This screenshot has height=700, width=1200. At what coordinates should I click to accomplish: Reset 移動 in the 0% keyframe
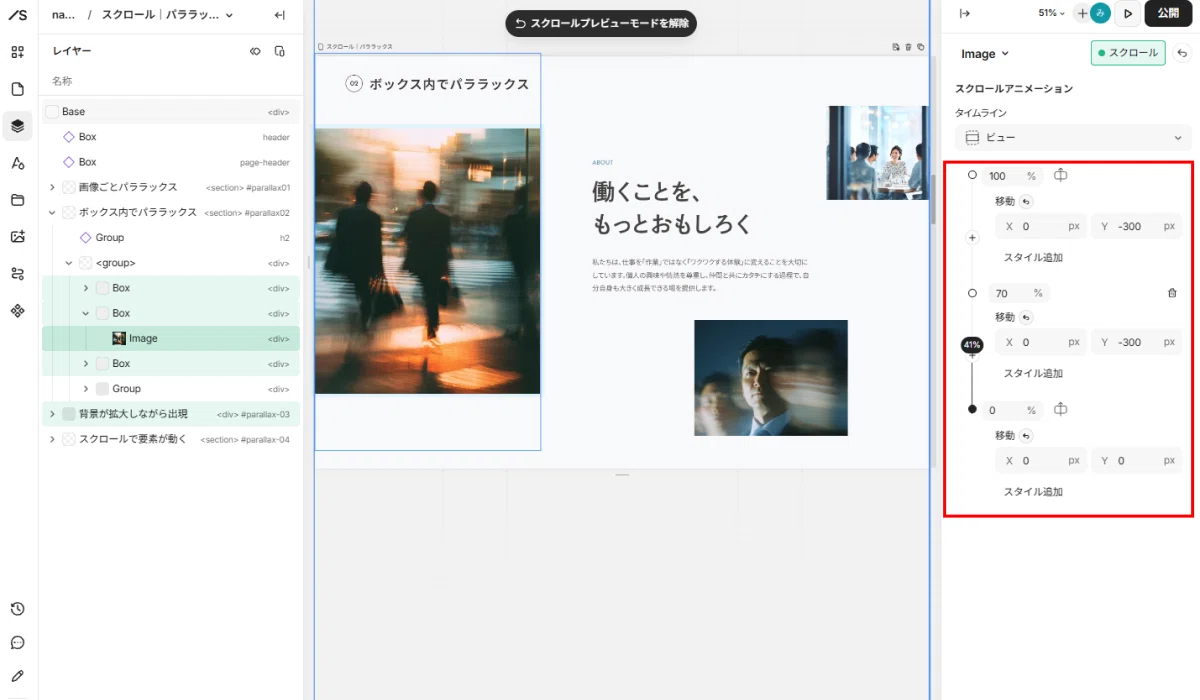(x=1026, y=436)
